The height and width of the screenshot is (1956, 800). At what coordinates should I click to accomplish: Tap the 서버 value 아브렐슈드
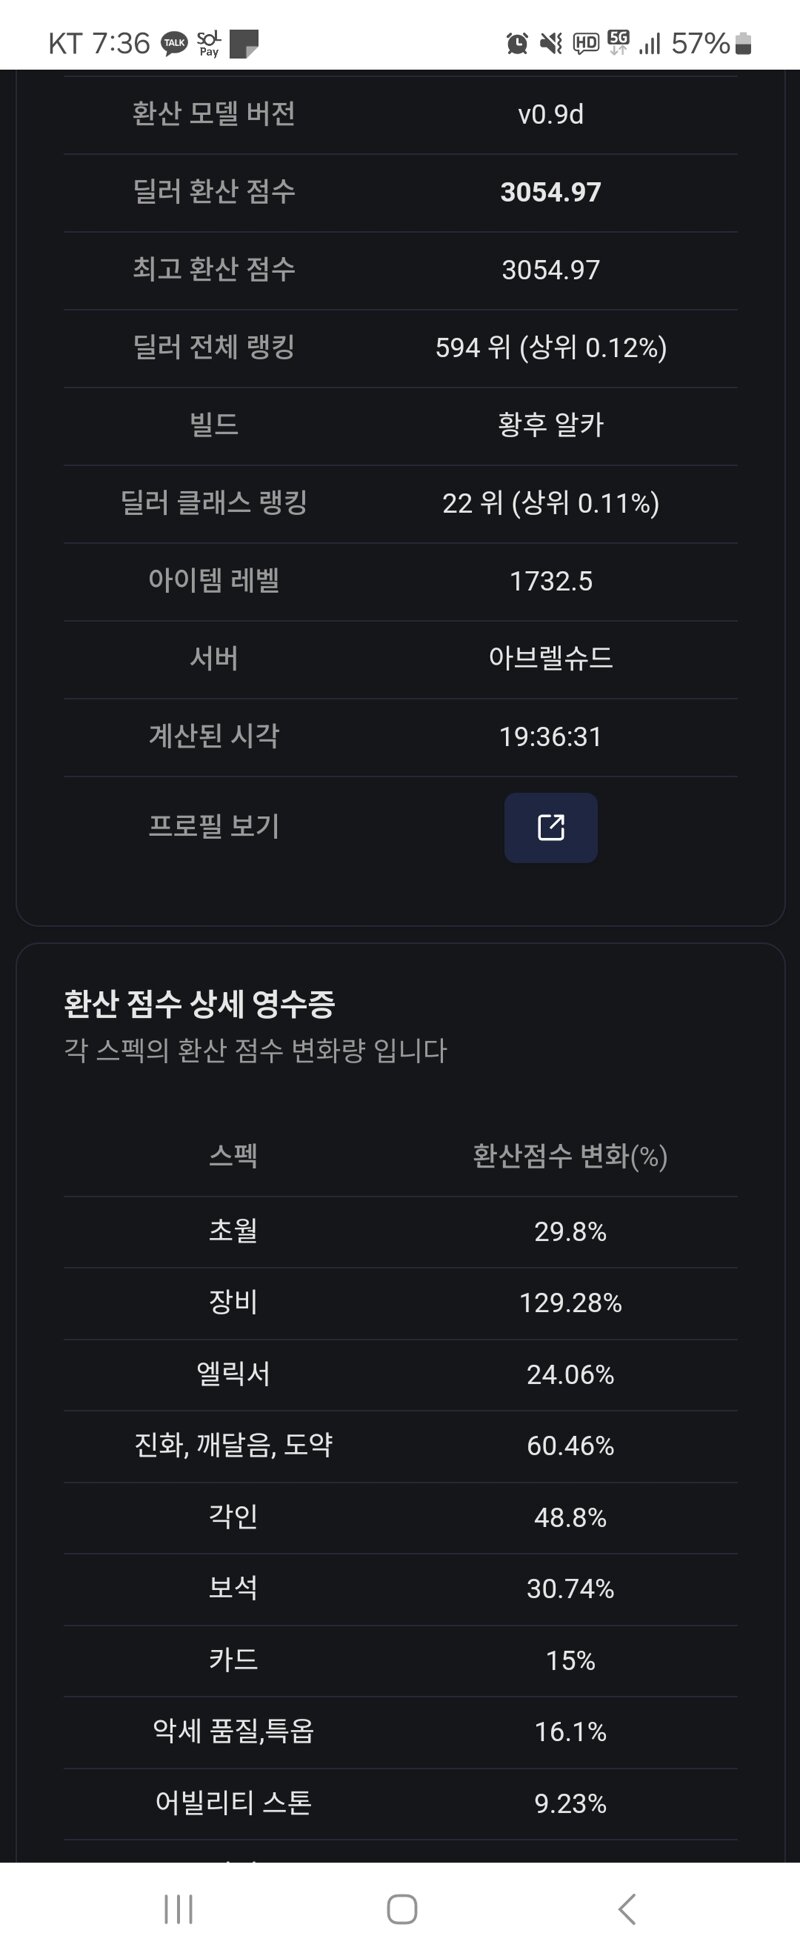click(551, 658)
